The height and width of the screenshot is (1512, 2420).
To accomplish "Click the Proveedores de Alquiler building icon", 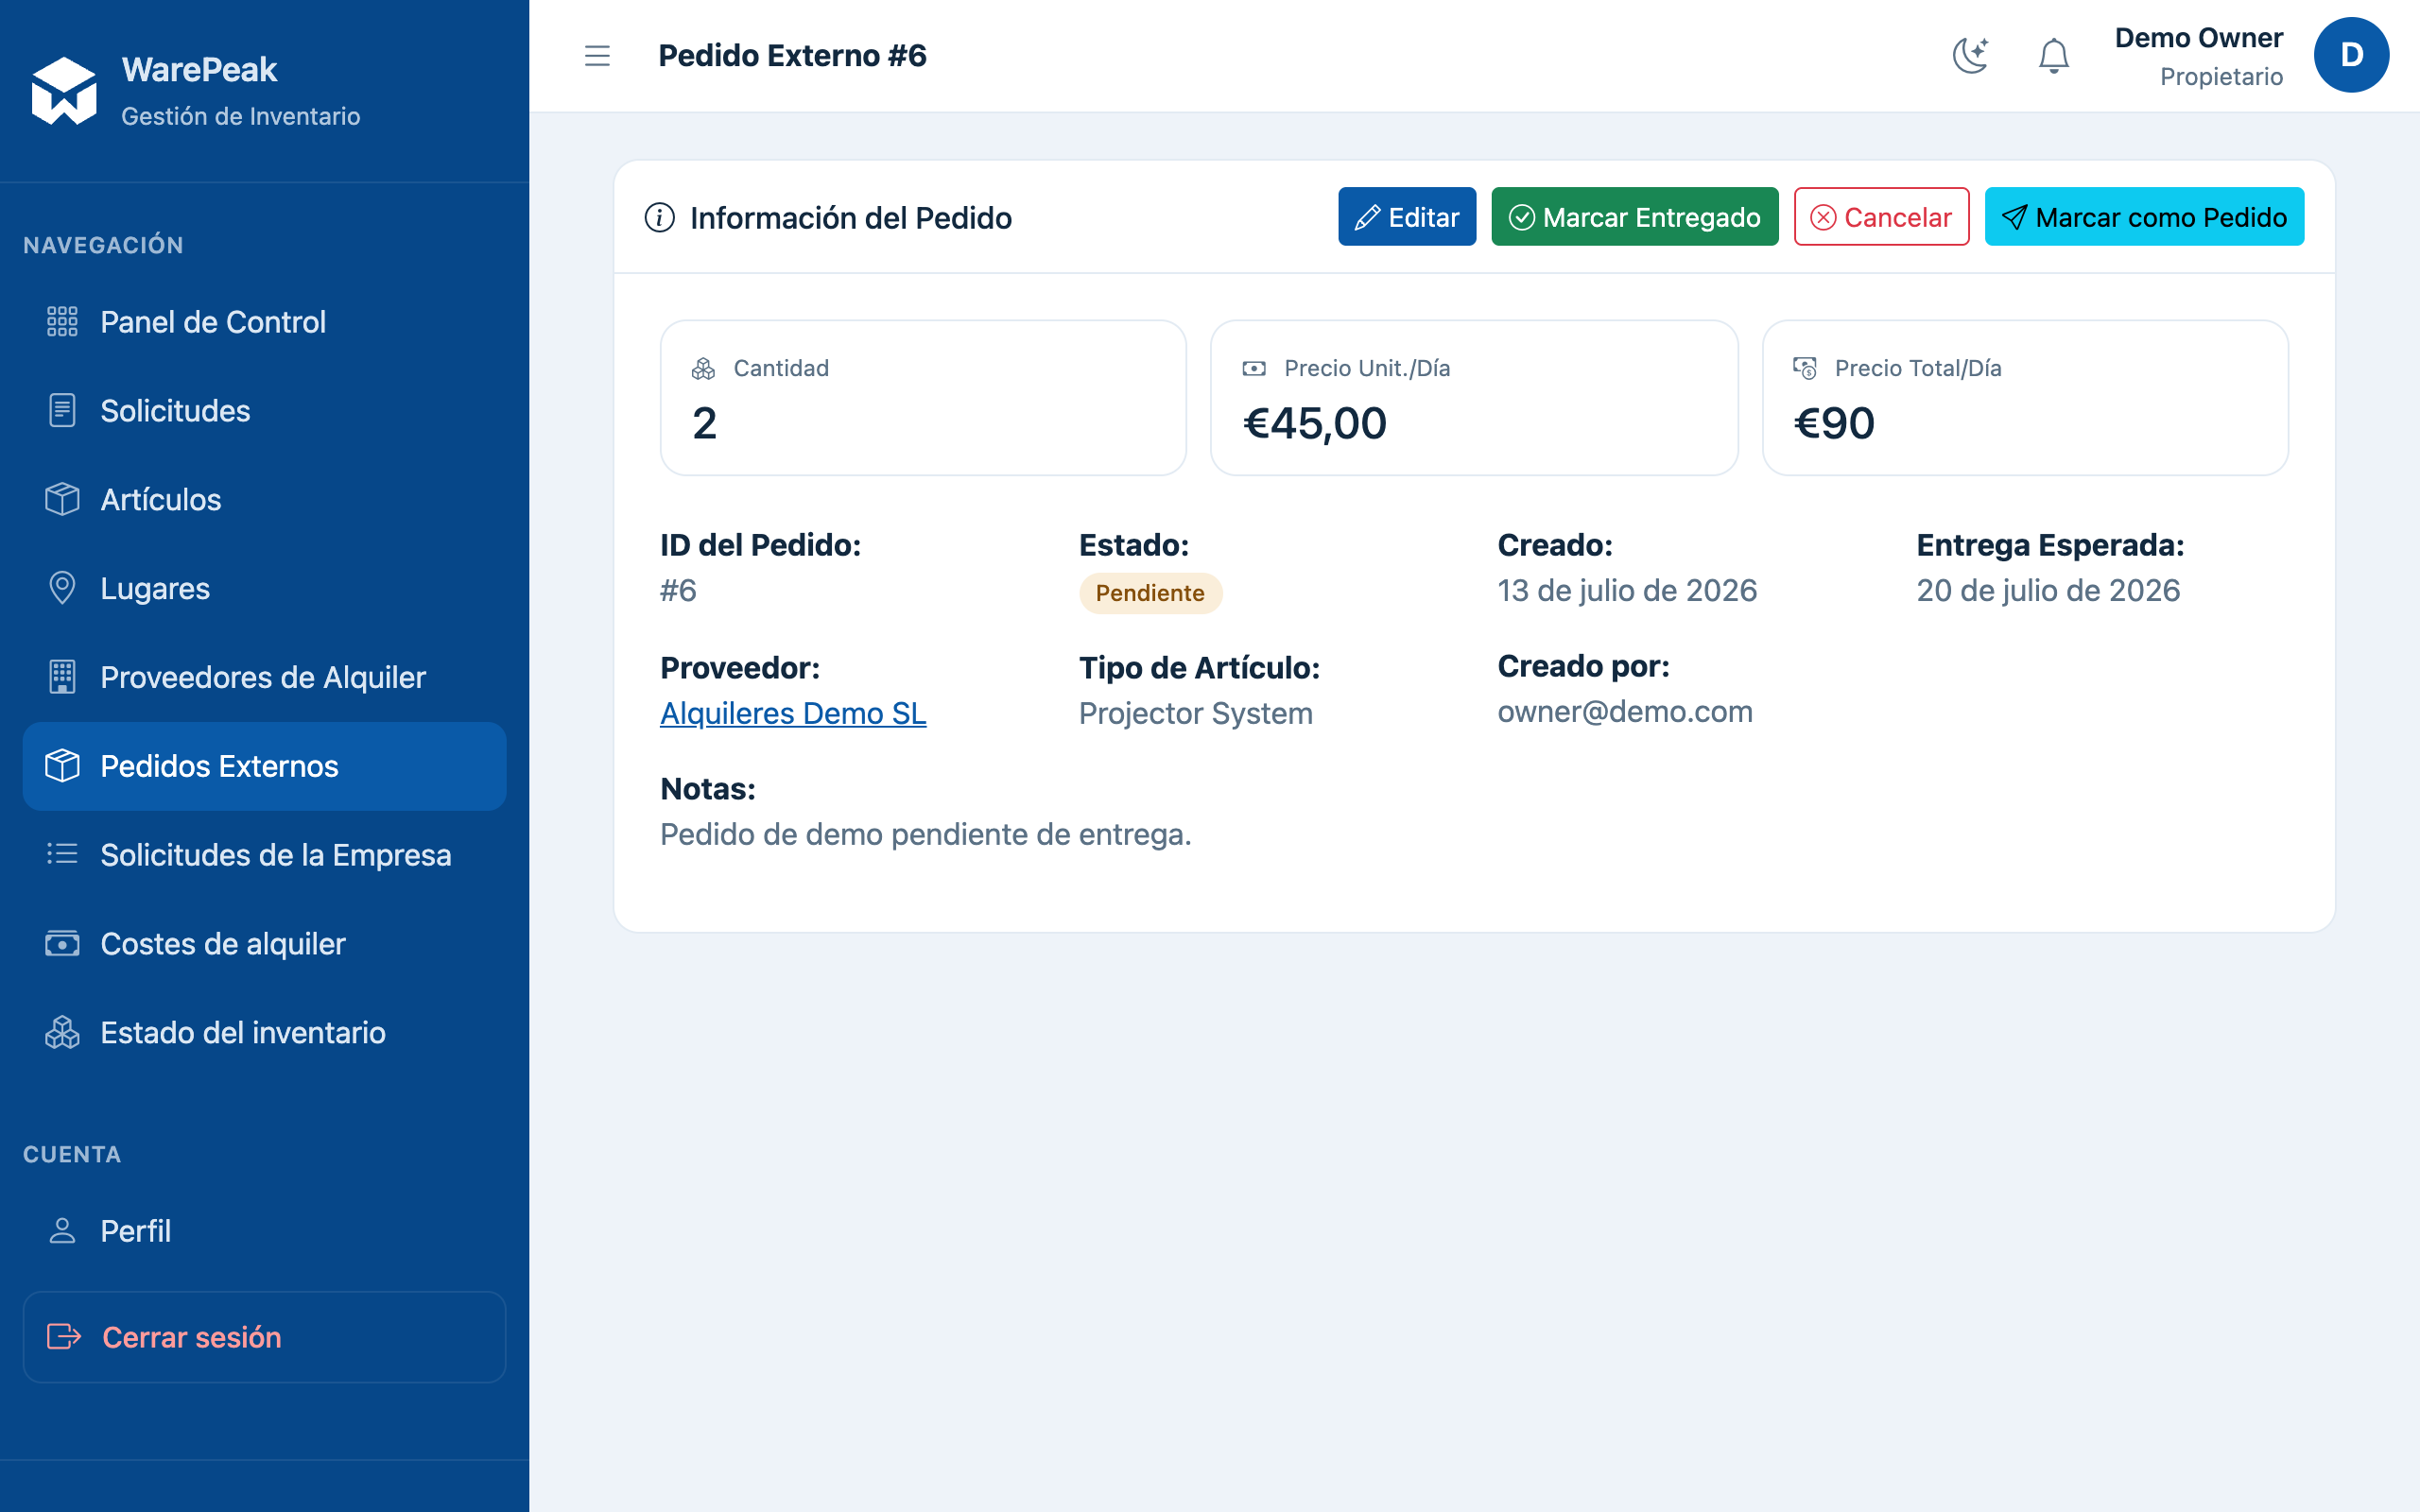I will 62,677.
